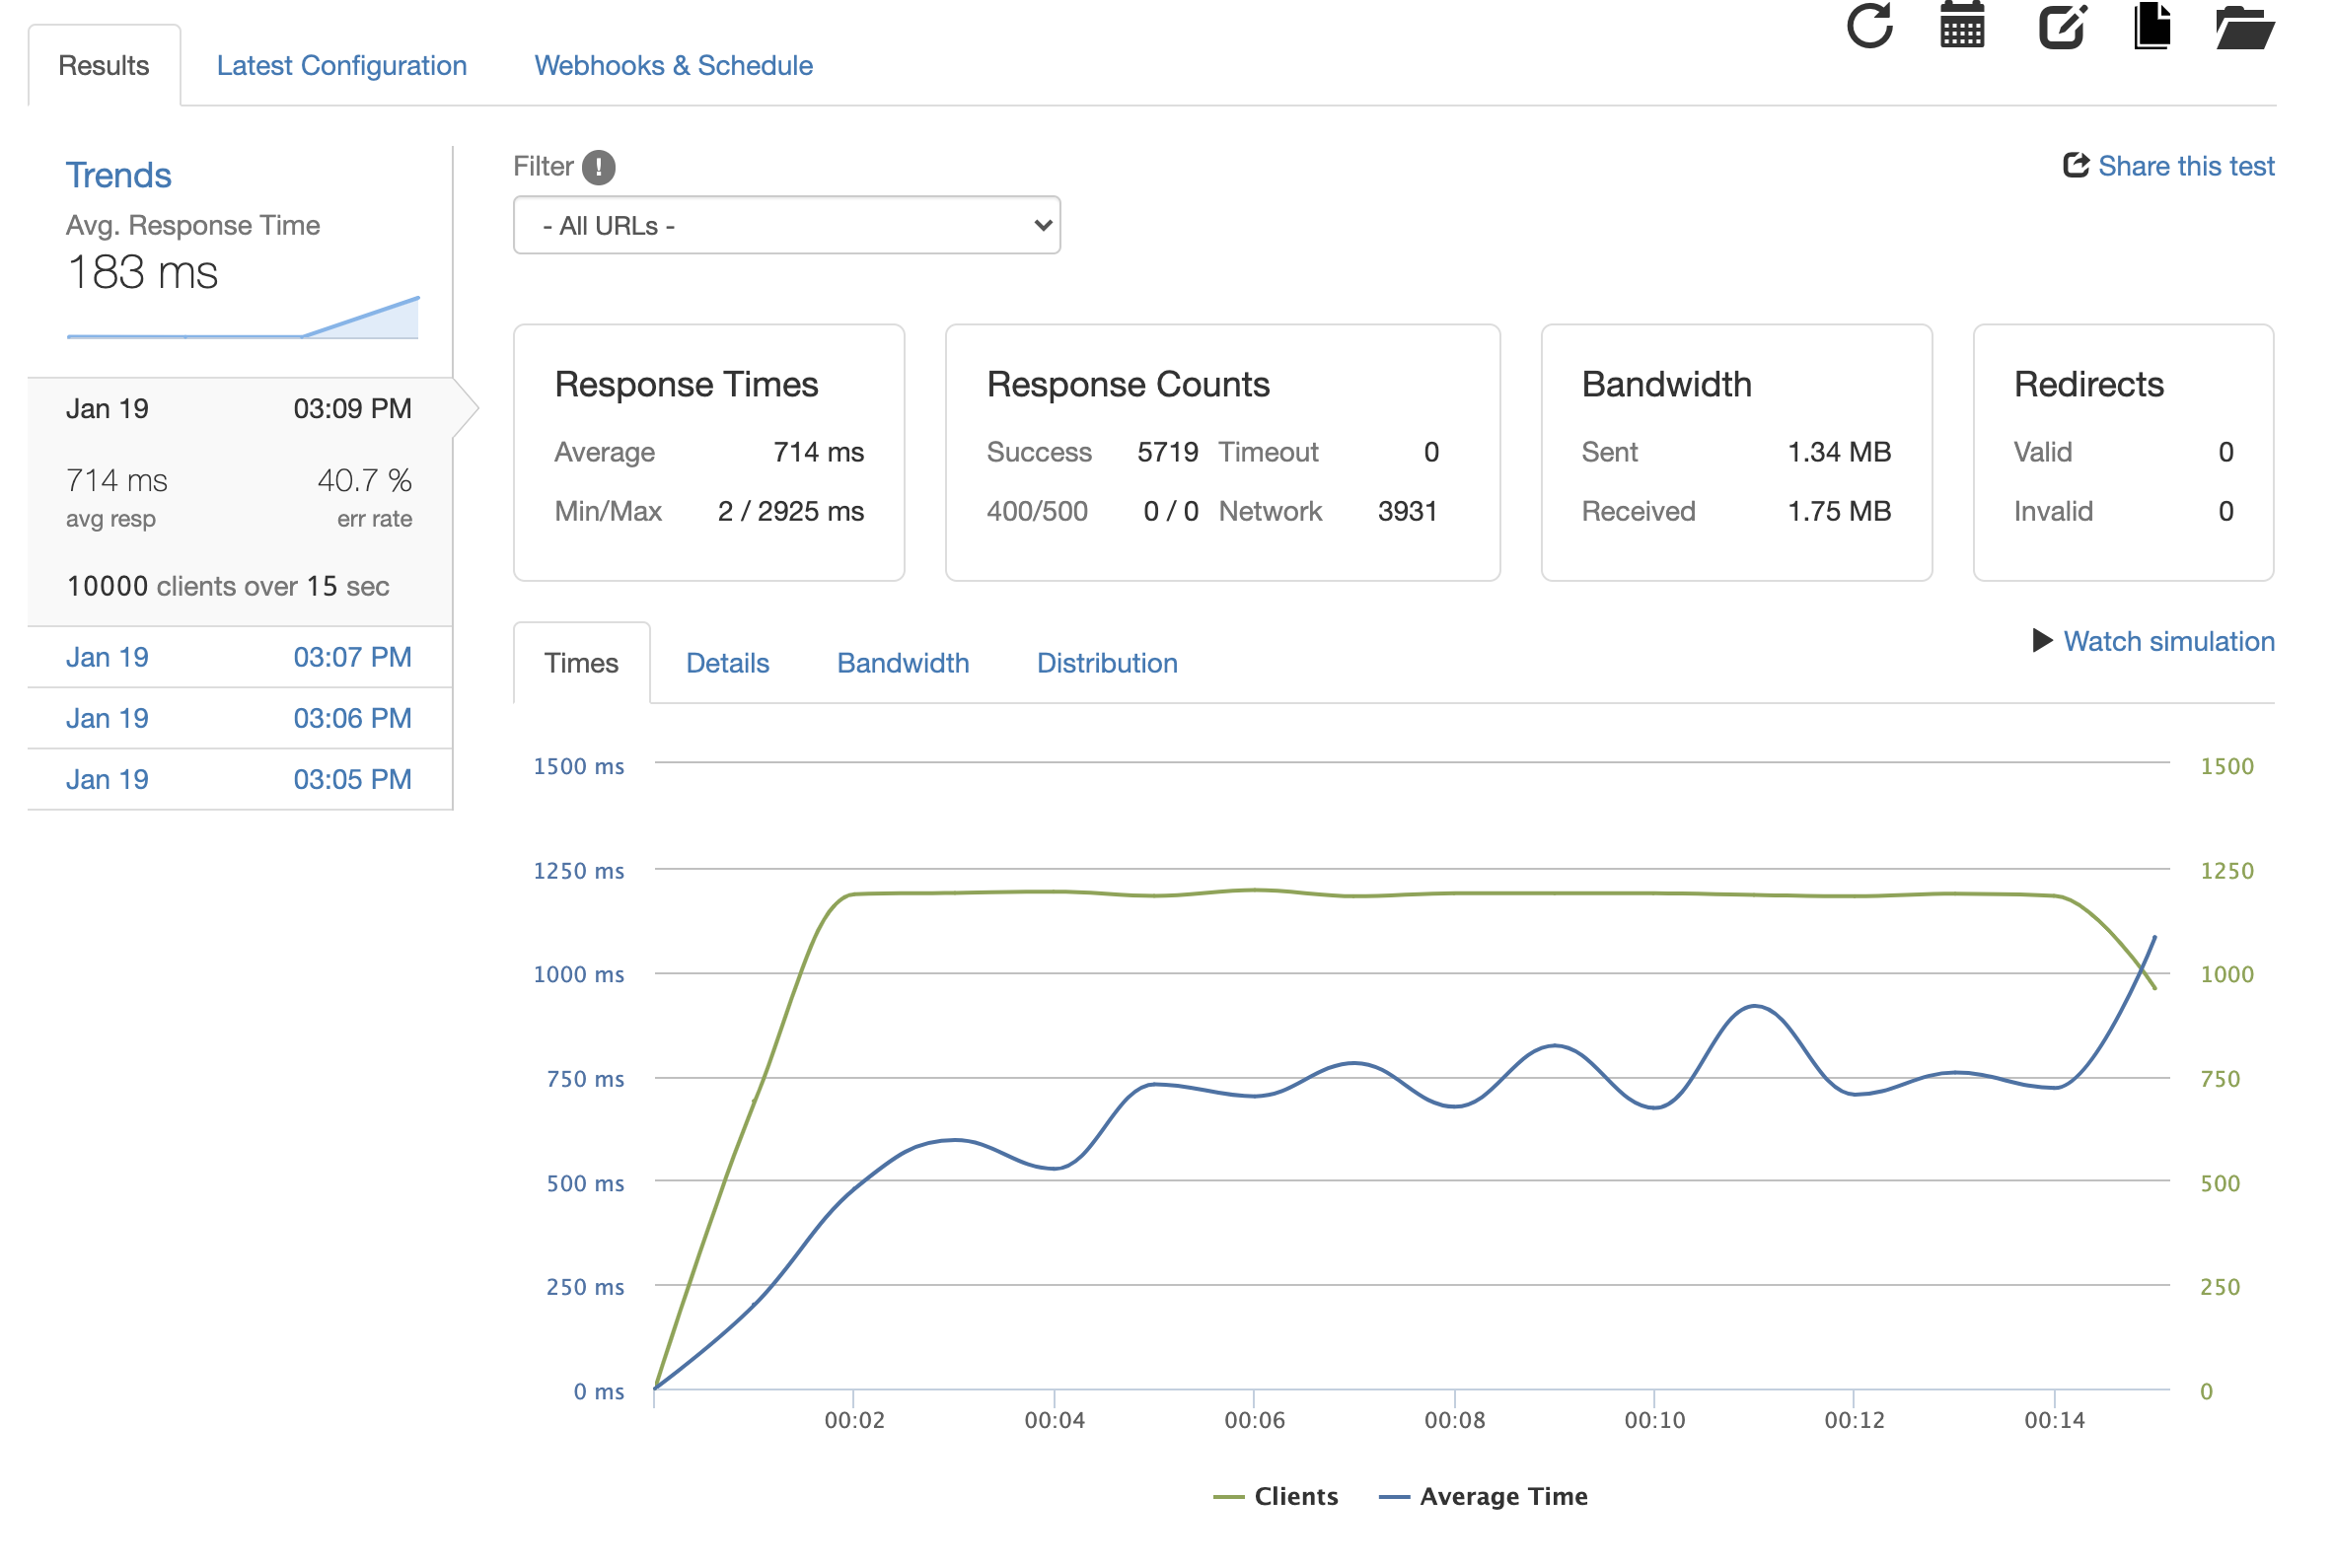The image size is (2334, 1568).
Task: Click the Watch simulation link
Action: pyautogui.click(x=2168, y=641)
